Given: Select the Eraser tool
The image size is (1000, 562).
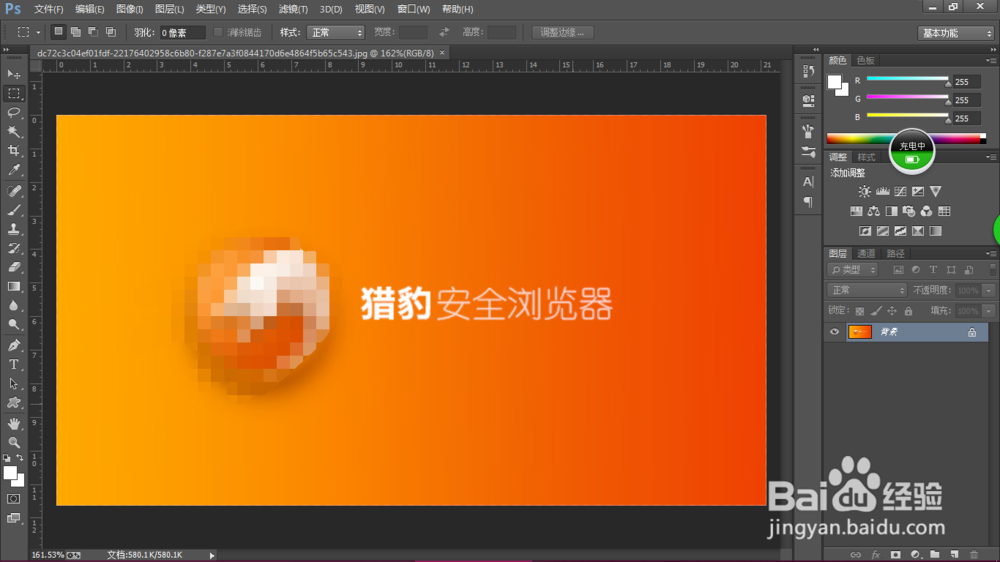Looking at the screenshot, I should [x=13, y=267].
